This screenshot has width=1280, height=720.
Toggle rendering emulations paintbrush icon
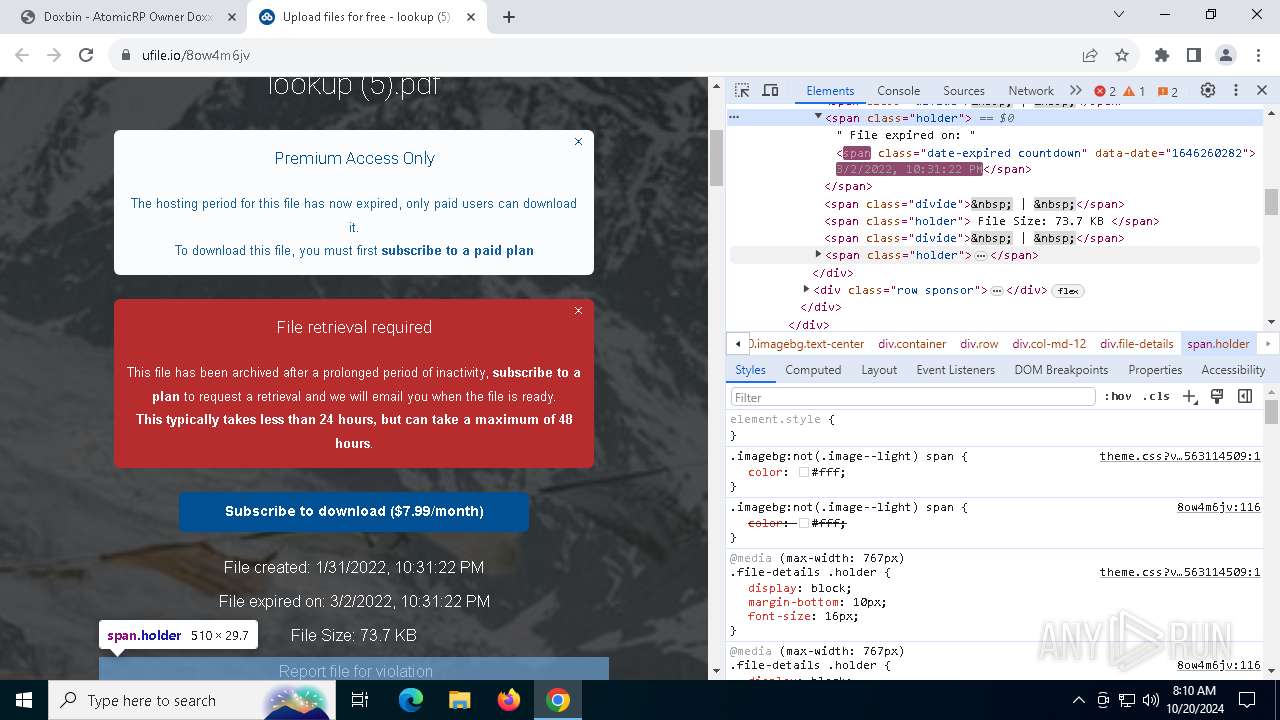click(1217, 397)
